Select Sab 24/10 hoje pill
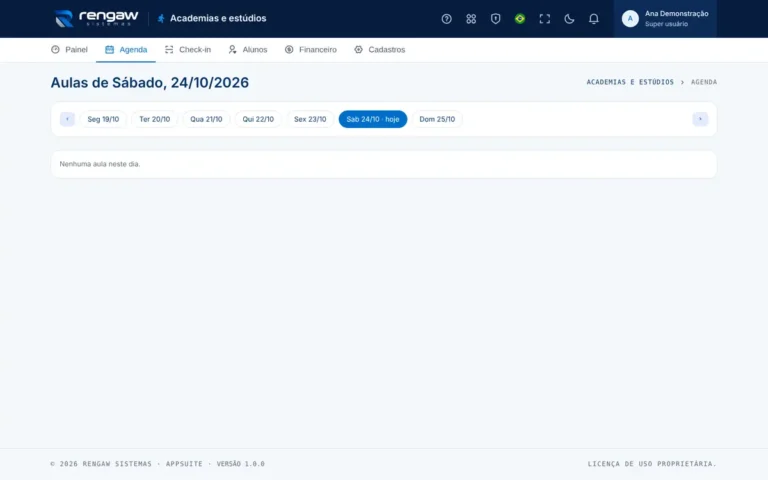768x480 pixels. [x=373, y=119]
